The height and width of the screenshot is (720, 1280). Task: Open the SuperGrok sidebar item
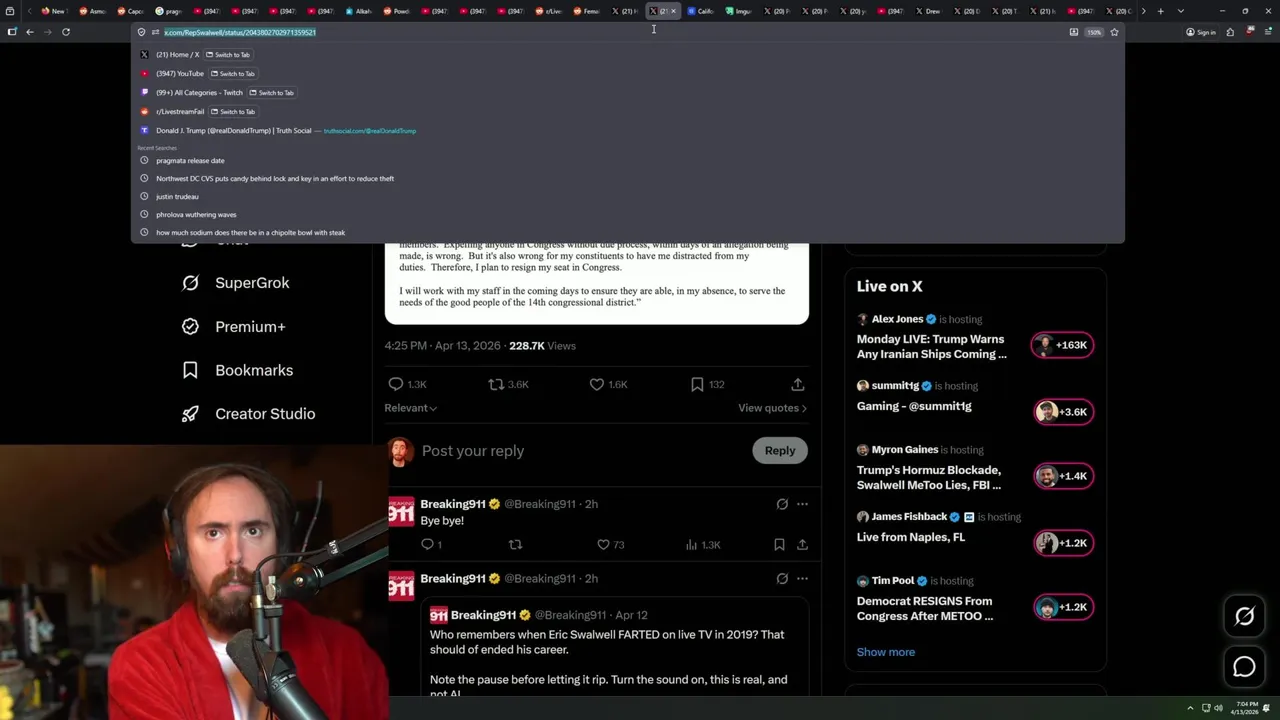(236, 283)
